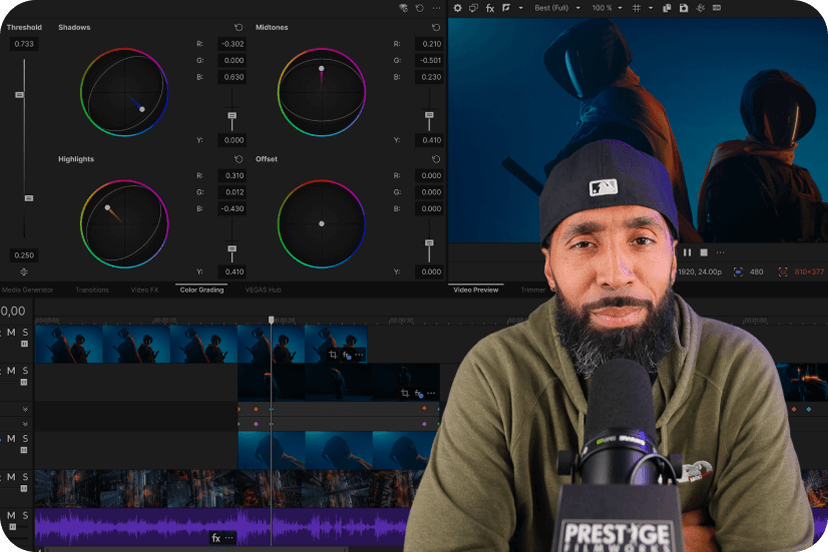Pause the video preview playback

(x=687, y=253)
